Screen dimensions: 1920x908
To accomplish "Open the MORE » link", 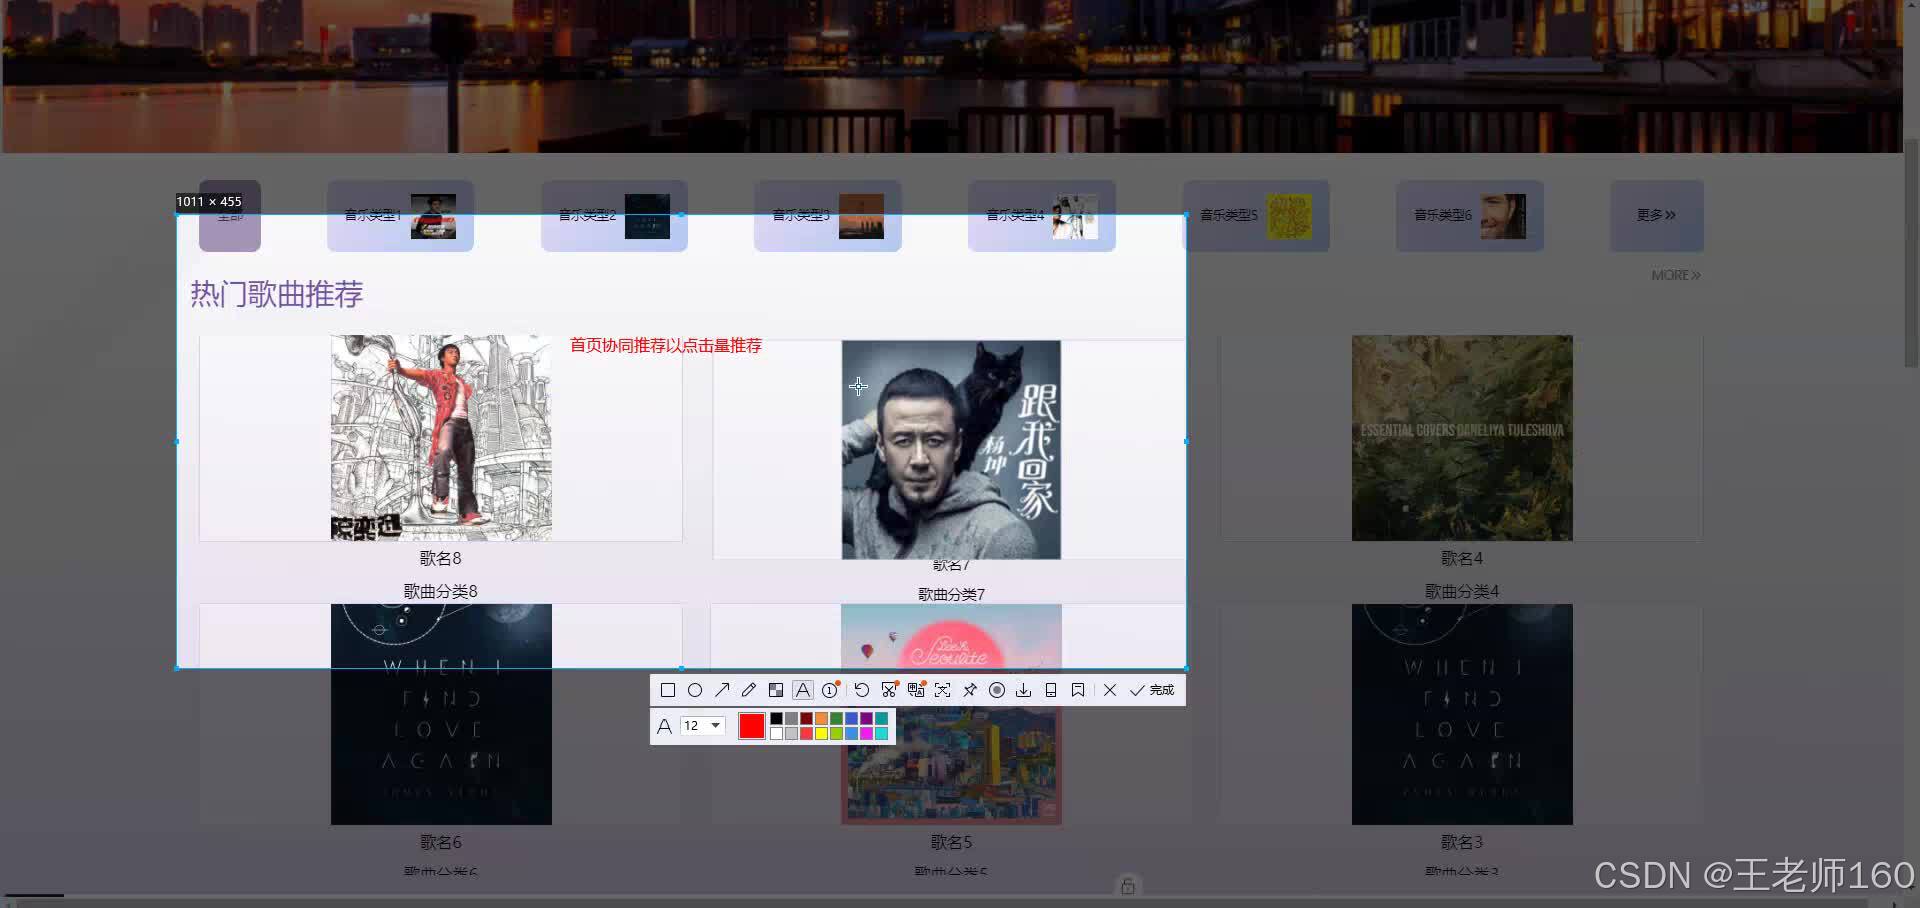I will (x=1676, y=275).
